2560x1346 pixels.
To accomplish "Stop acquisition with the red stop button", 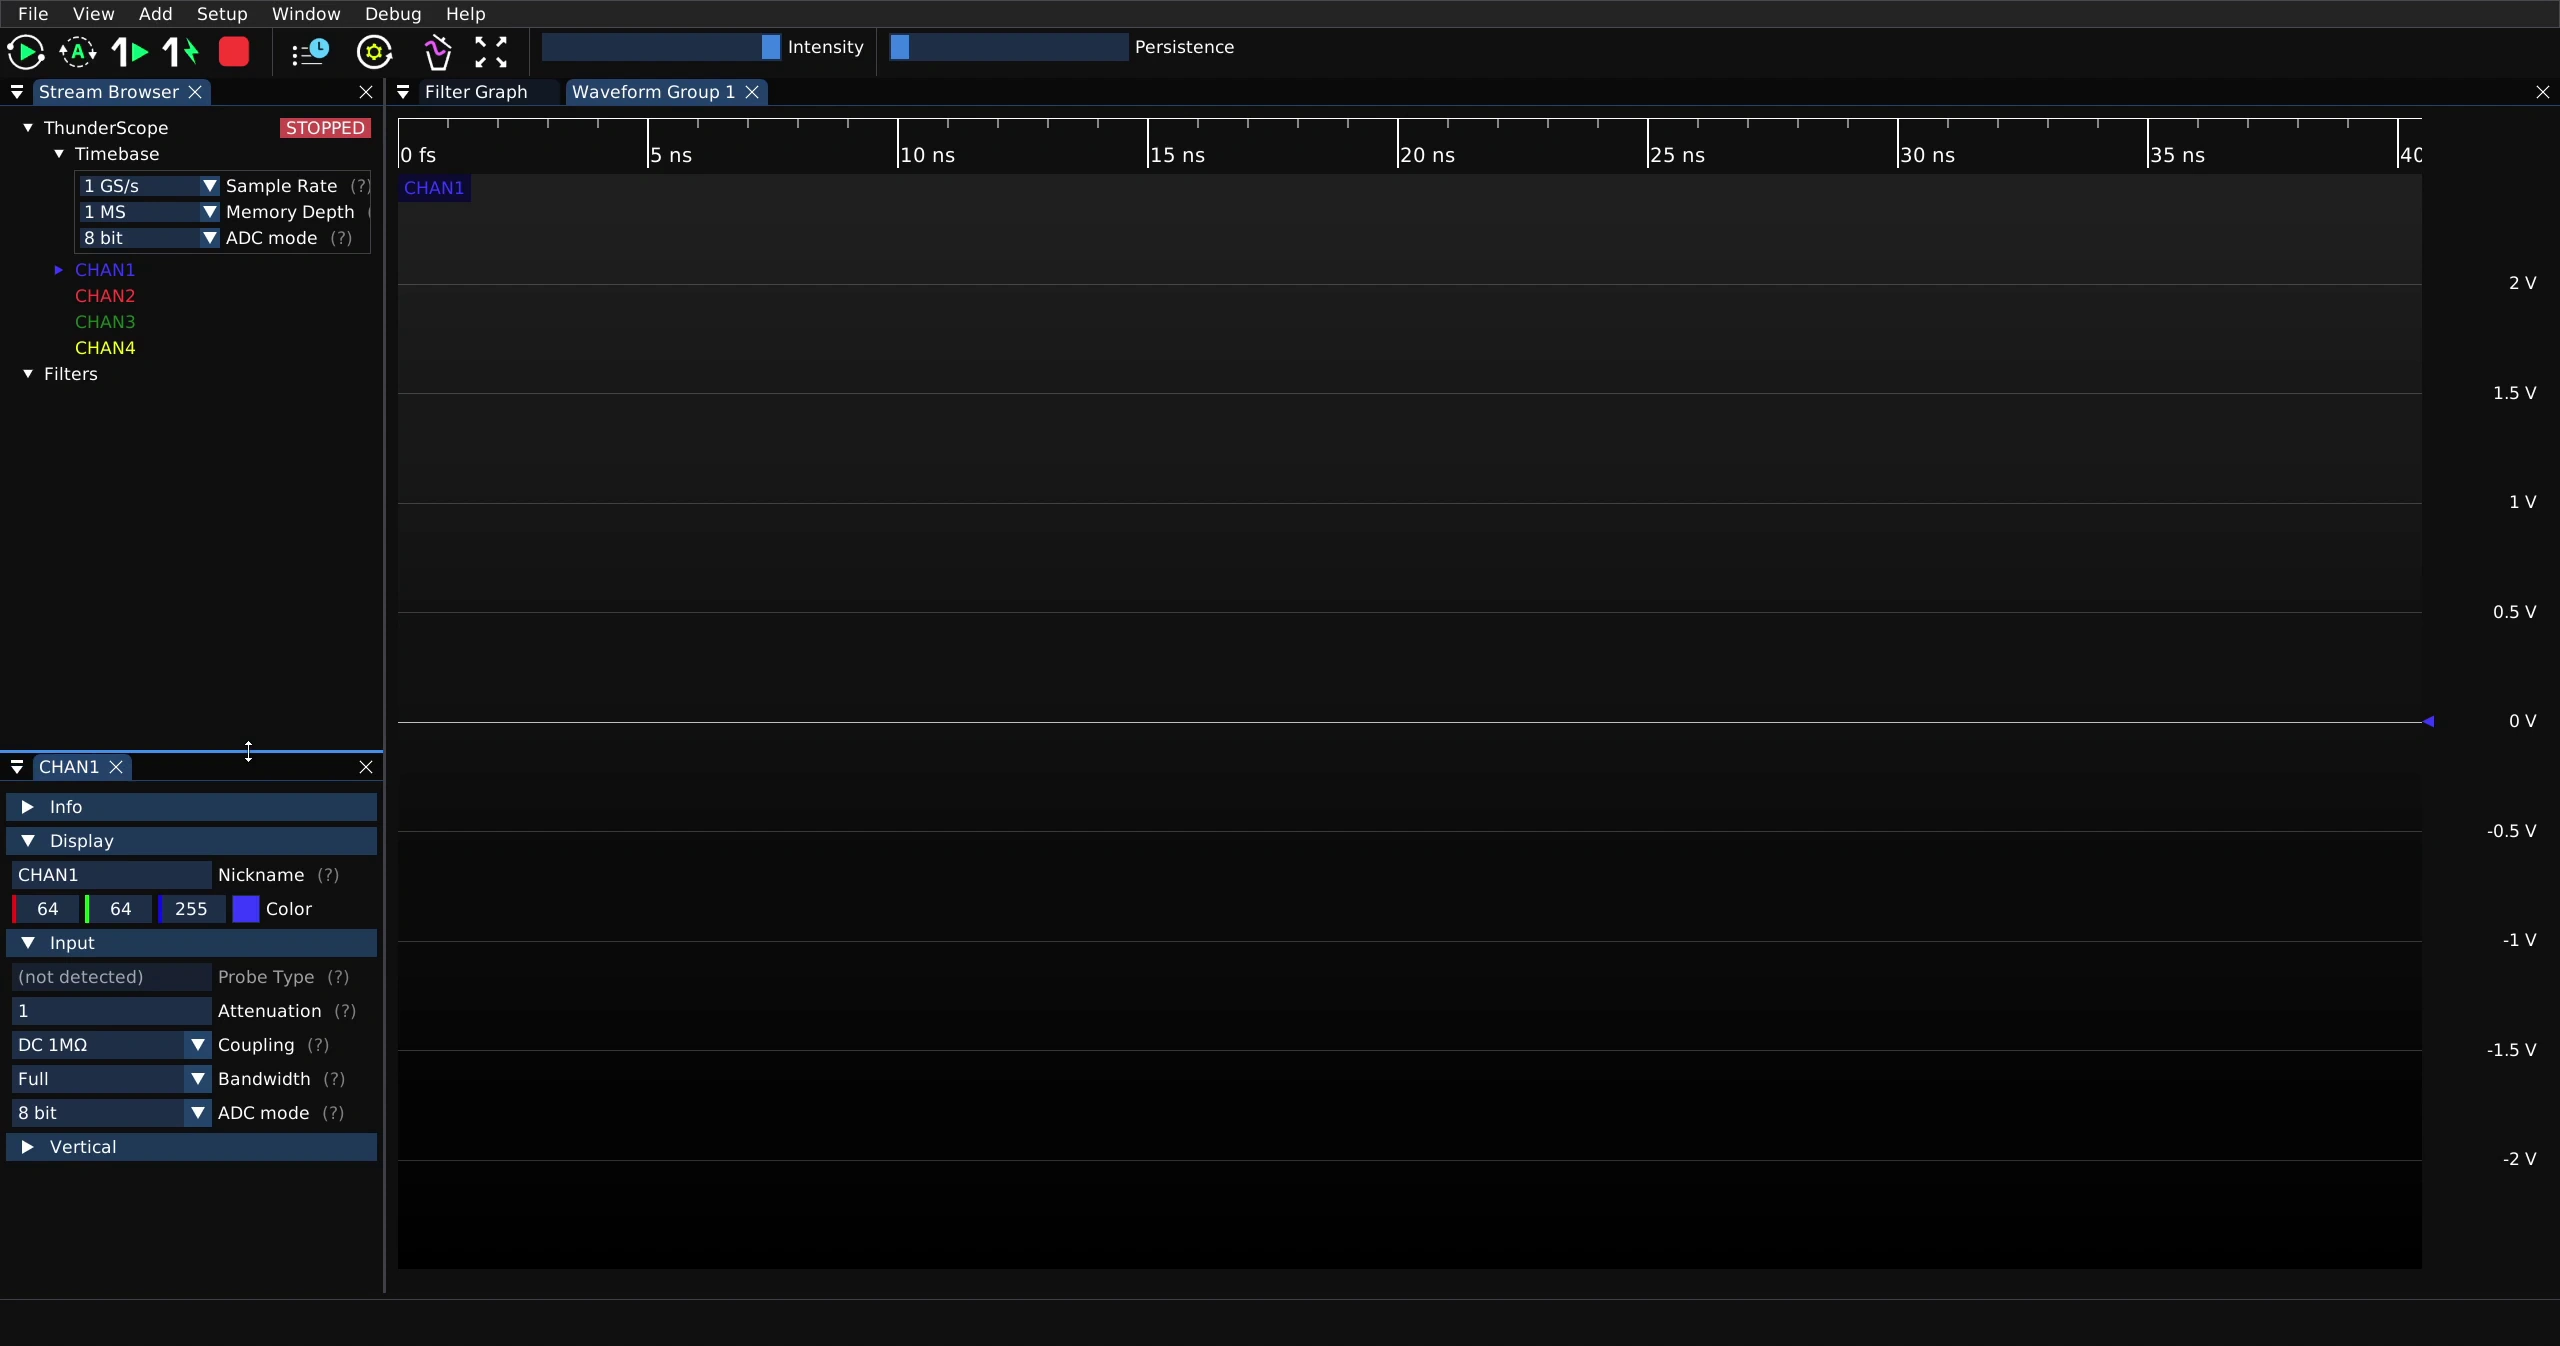I will pos(234,52).
